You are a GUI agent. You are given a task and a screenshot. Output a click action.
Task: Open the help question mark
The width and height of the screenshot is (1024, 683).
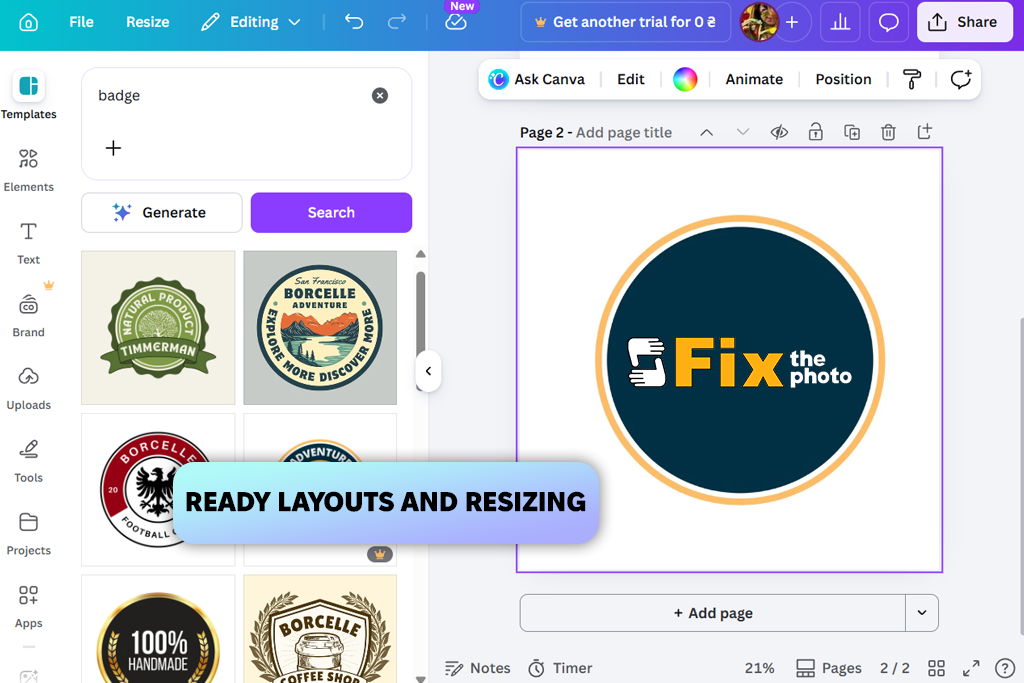click(x=1004, y=668)
